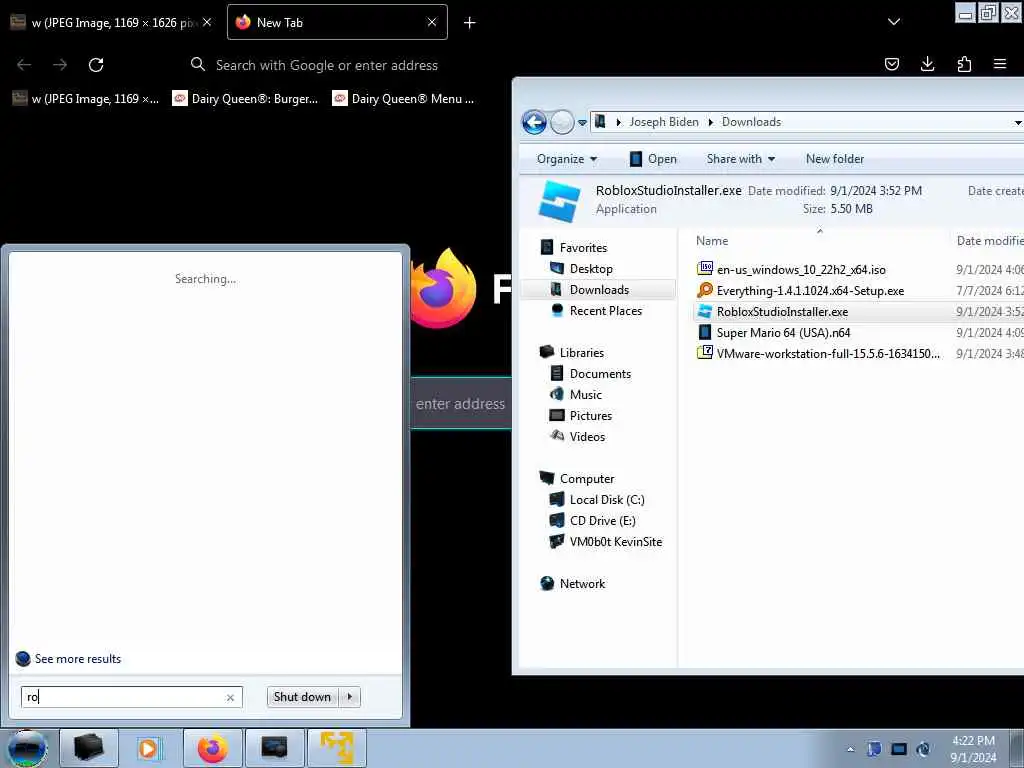1024x768 pixels.
Task: Open Local Disk (C:)
Action: point(607,500)
